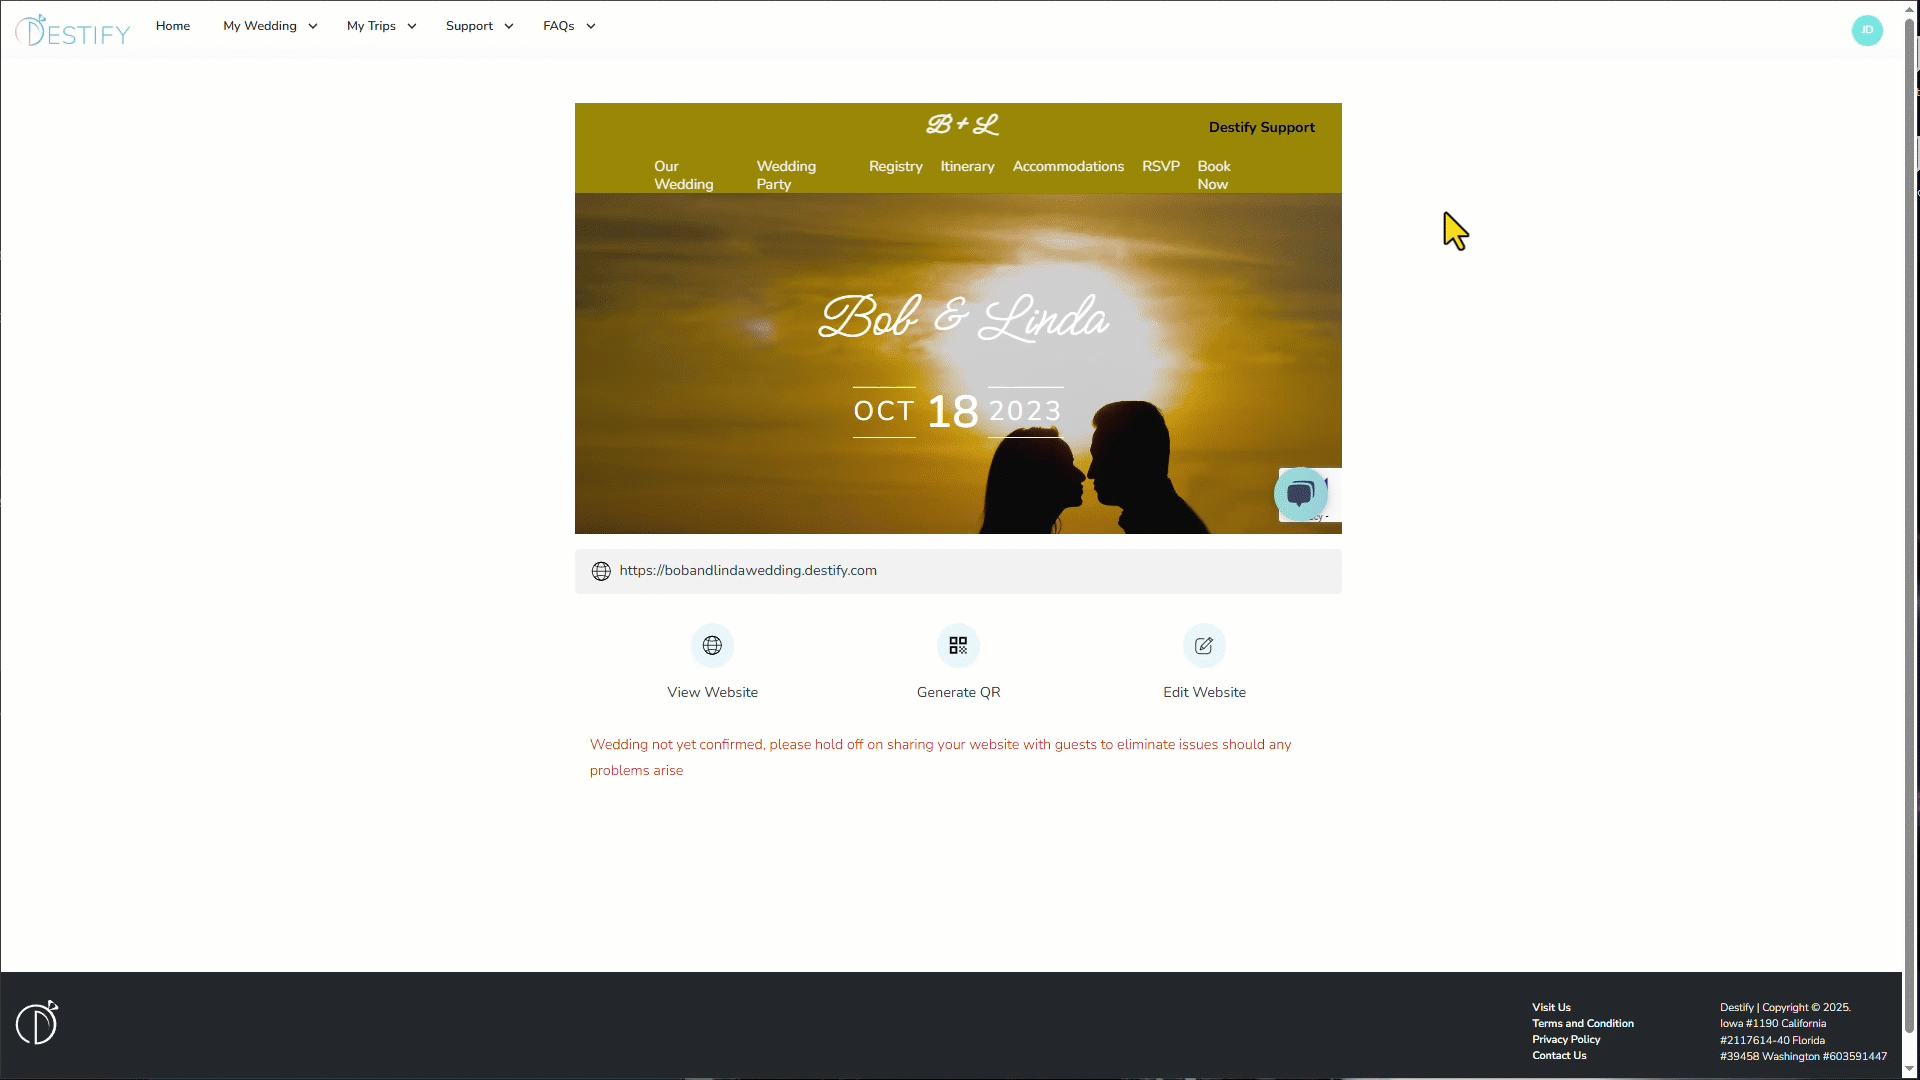Screen dimensions: 1920x1080
Task: Click the Destify Support link in the preview
Action: 1261,127
